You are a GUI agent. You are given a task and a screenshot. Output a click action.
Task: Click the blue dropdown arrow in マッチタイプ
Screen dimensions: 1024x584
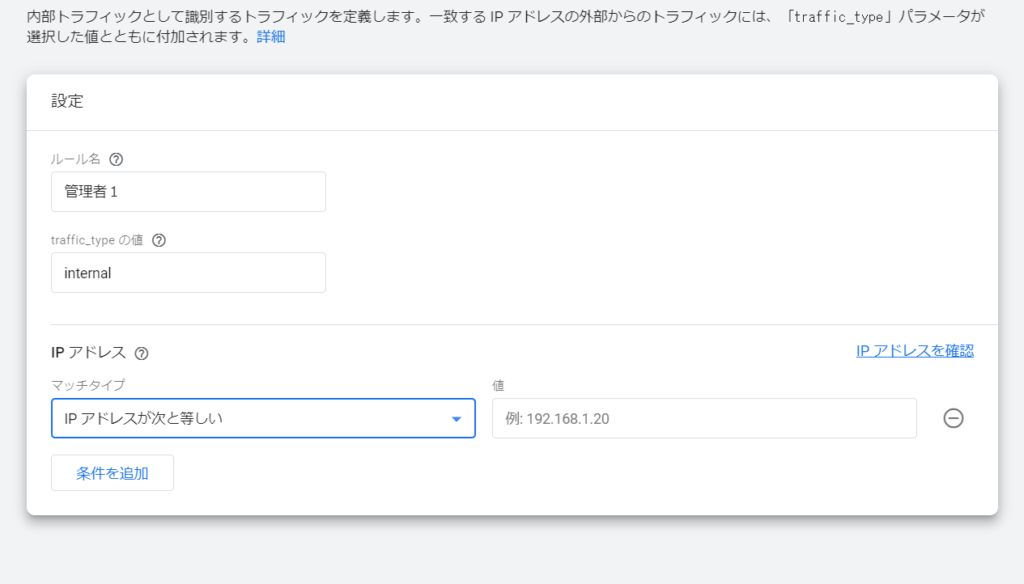tap(456, 419)
